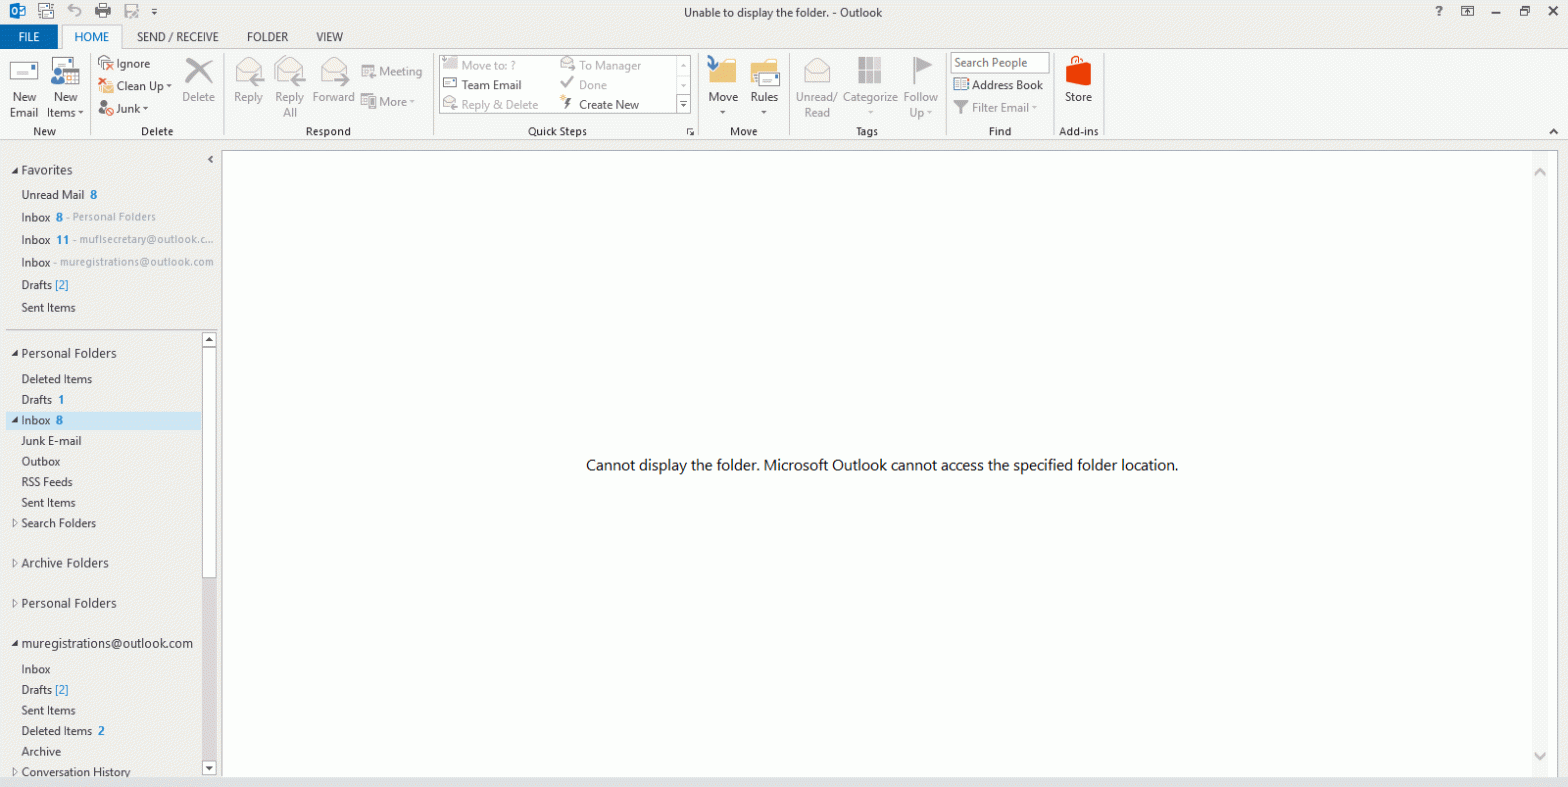1568x787 pixels.
Task: Select the Create New quick step
Action: coord(607,104)
